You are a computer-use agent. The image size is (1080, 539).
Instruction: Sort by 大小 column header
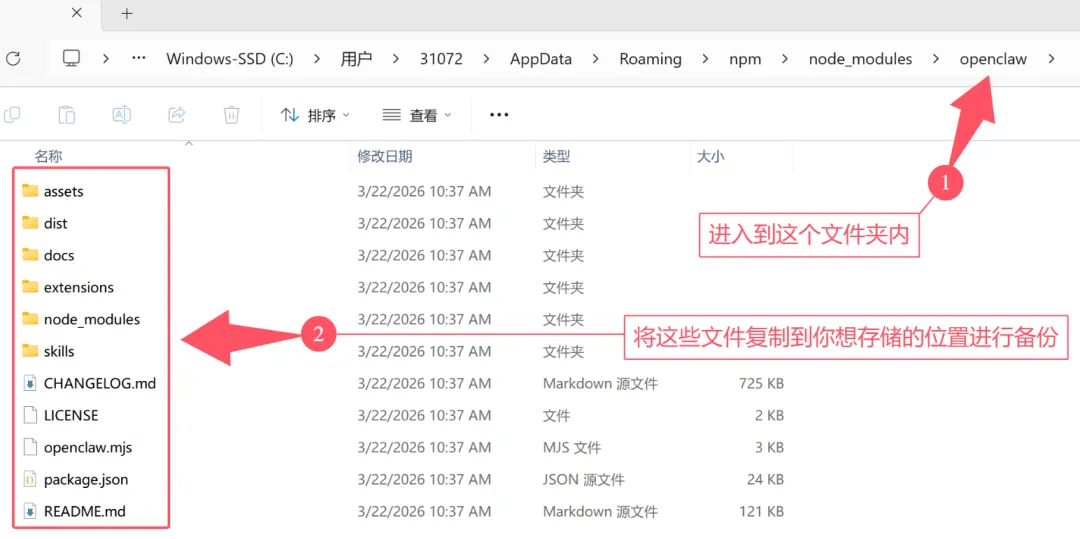coord(711,156)
